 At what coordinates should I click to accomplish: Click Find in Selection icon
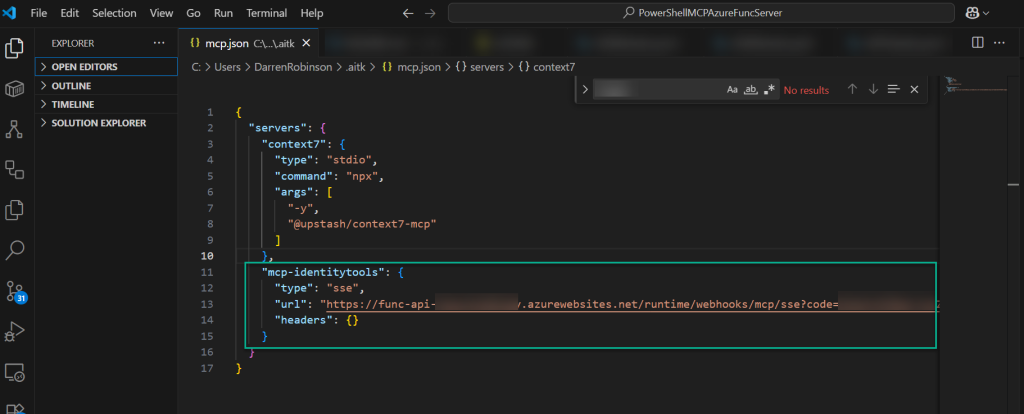tap(894, 89)
